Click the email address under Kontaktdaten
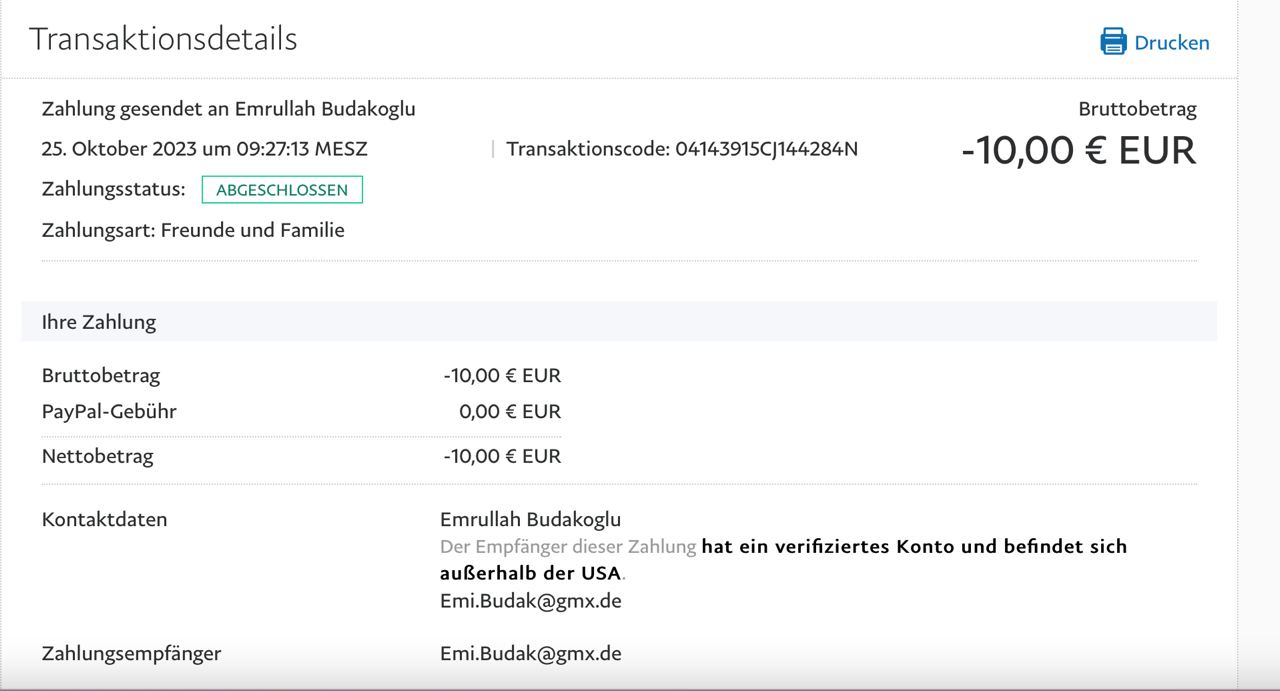1280x691 pixels. coord(530,601)
